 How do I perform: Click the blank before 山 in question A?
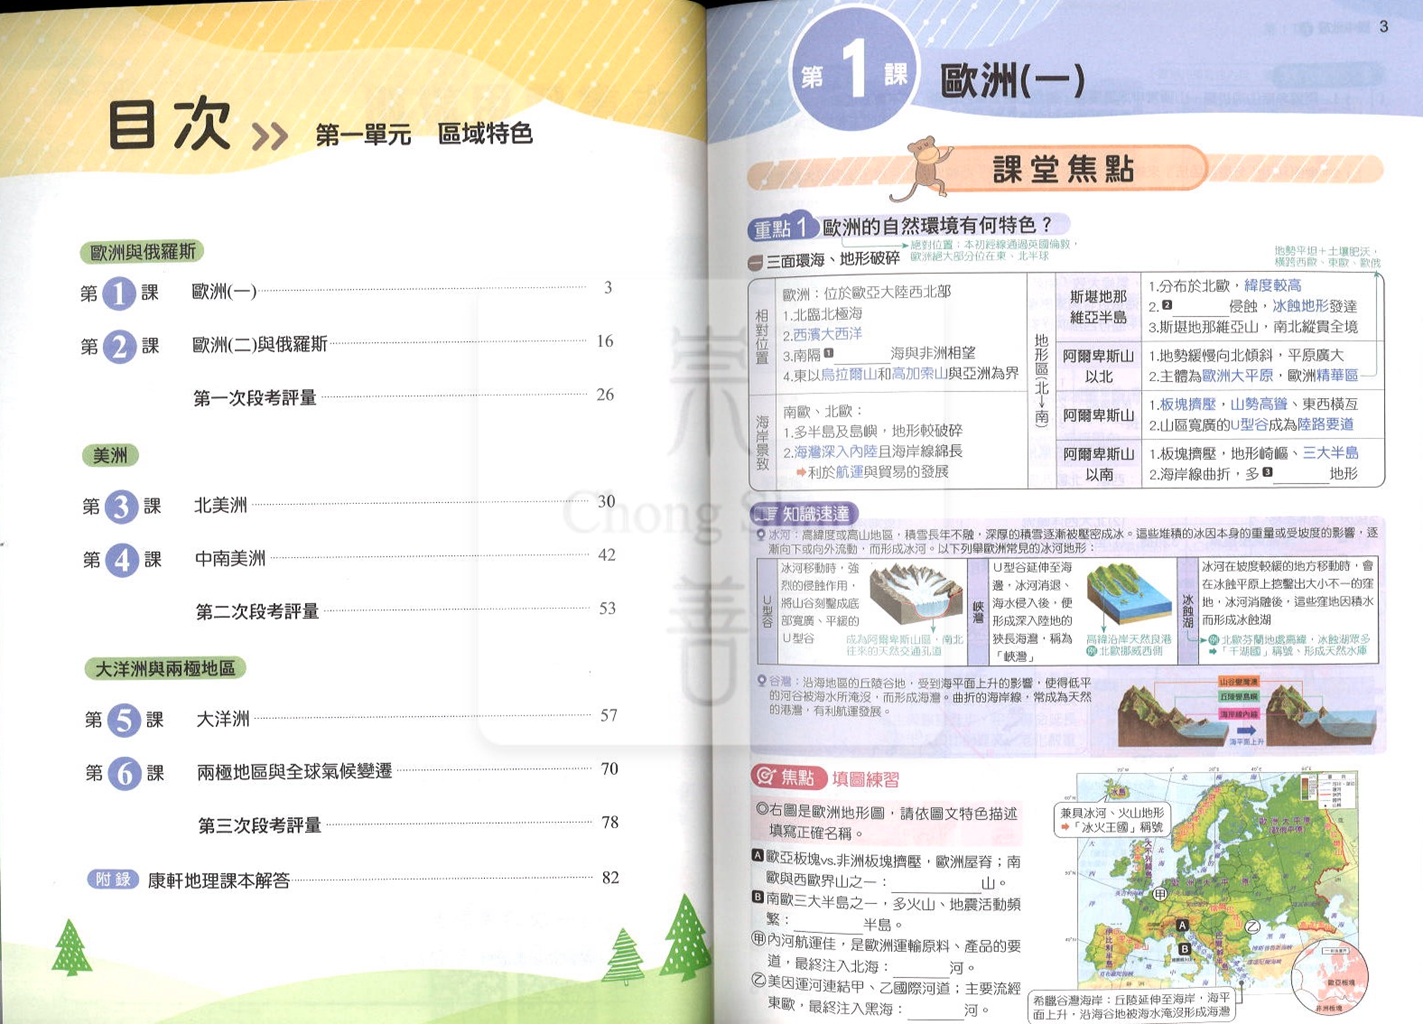(935, 883)
